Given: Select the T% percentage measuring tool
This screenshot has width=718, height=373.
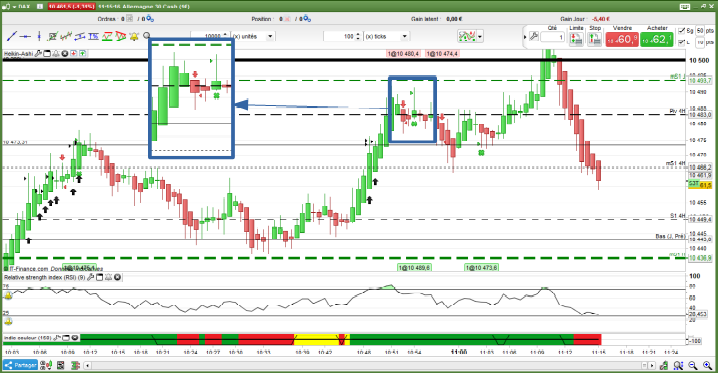Looking at the screenshot, I should (x=93, y=36).
